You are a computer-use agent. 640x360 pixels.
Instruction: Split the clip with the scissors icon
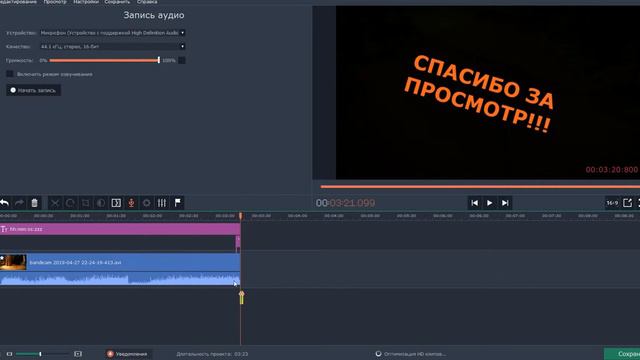tap(55, 203)
